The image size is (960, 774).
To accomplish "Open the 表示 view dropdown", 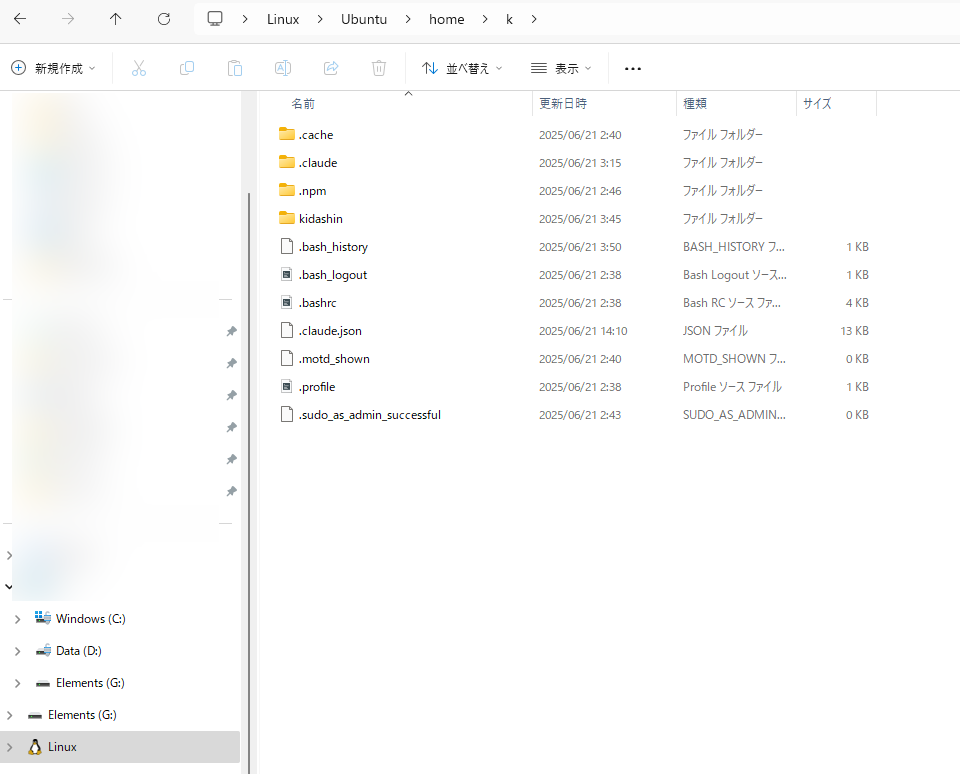I will point(561,68).
